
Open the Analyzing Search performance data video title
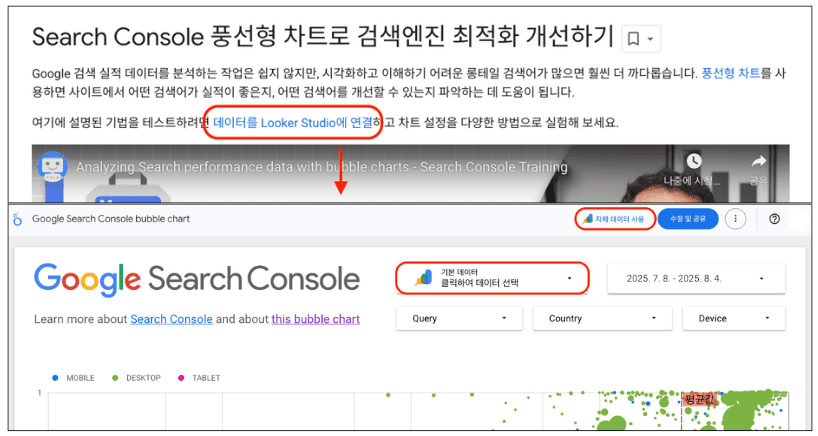(x=321, y=167)
